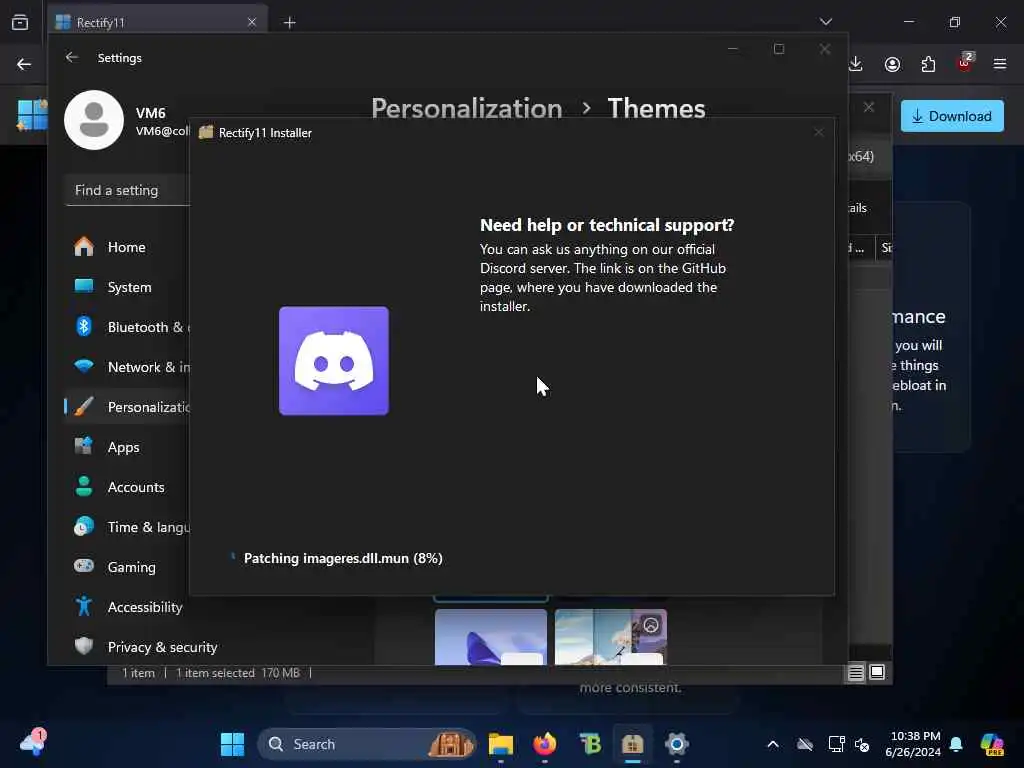Viewport: 1024px width, 768px height.
Task: Click the Find a setting search box
Action: tap(128, 190)
